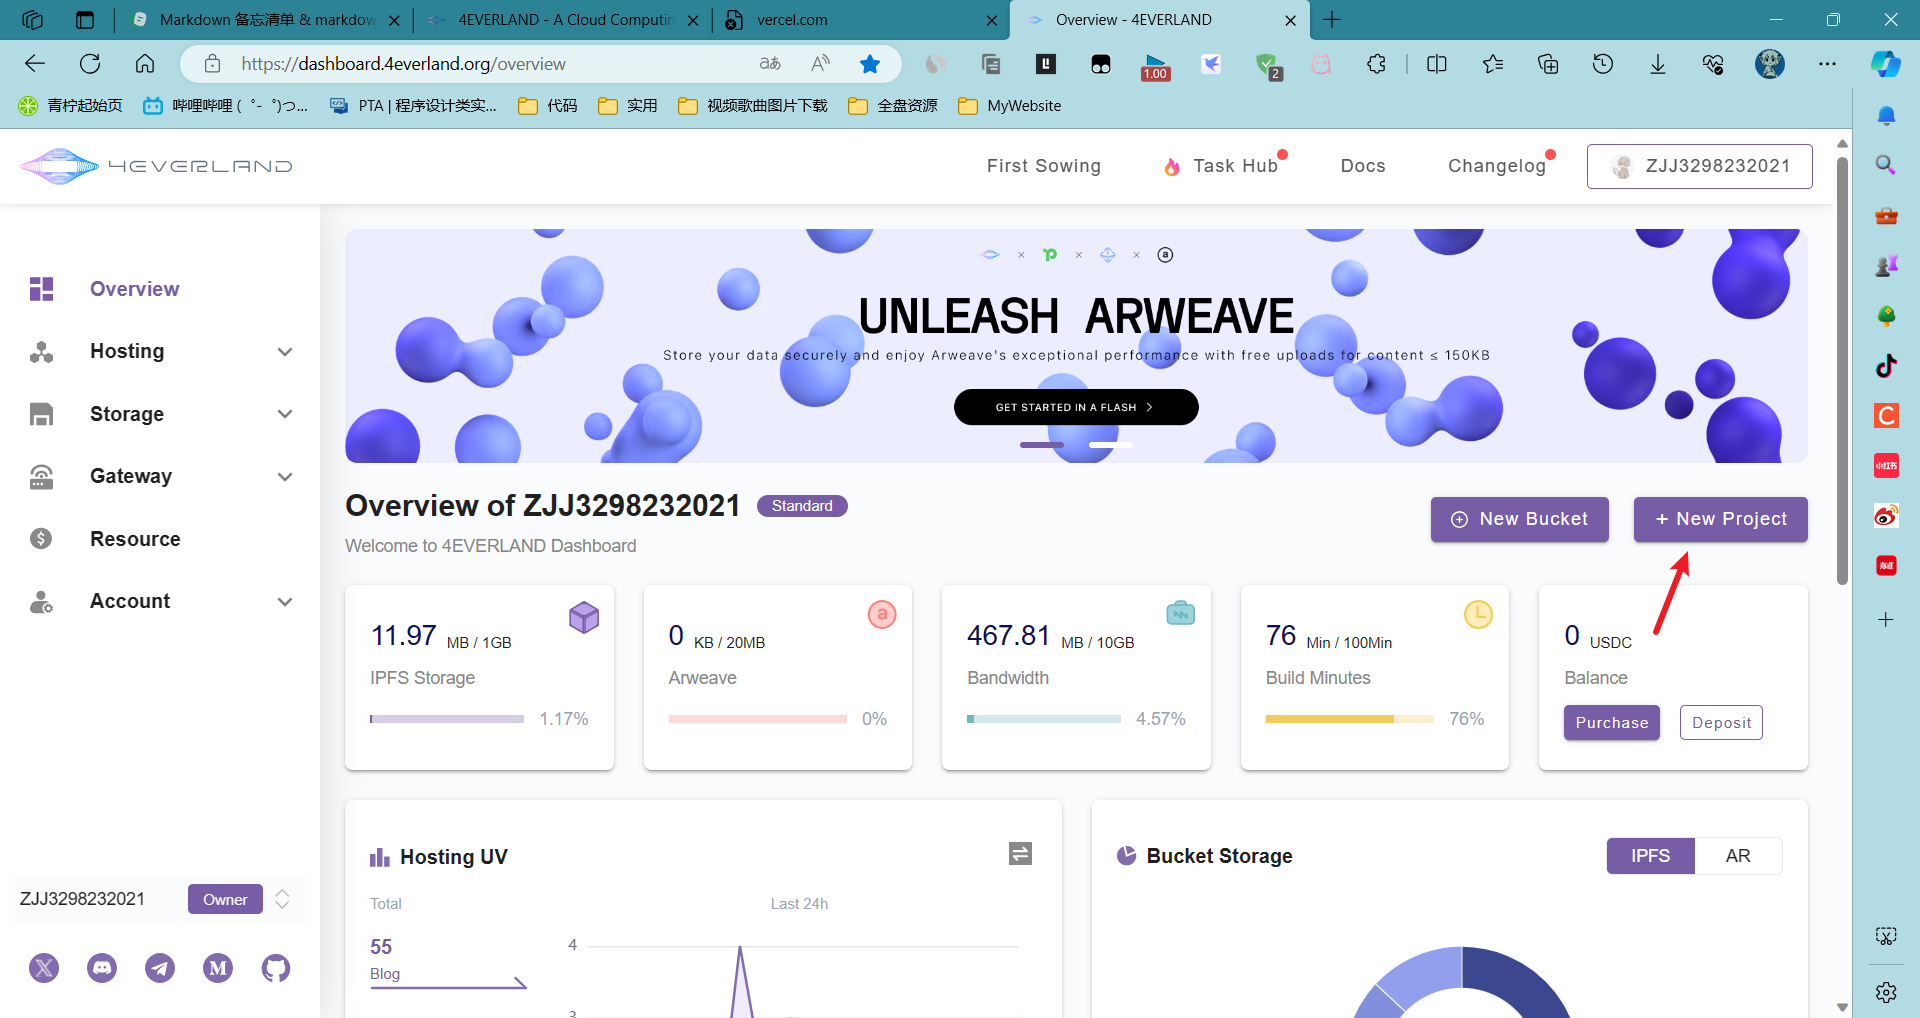
Task: Open the Owner account switcher
Action: click(x=282, y=899)
